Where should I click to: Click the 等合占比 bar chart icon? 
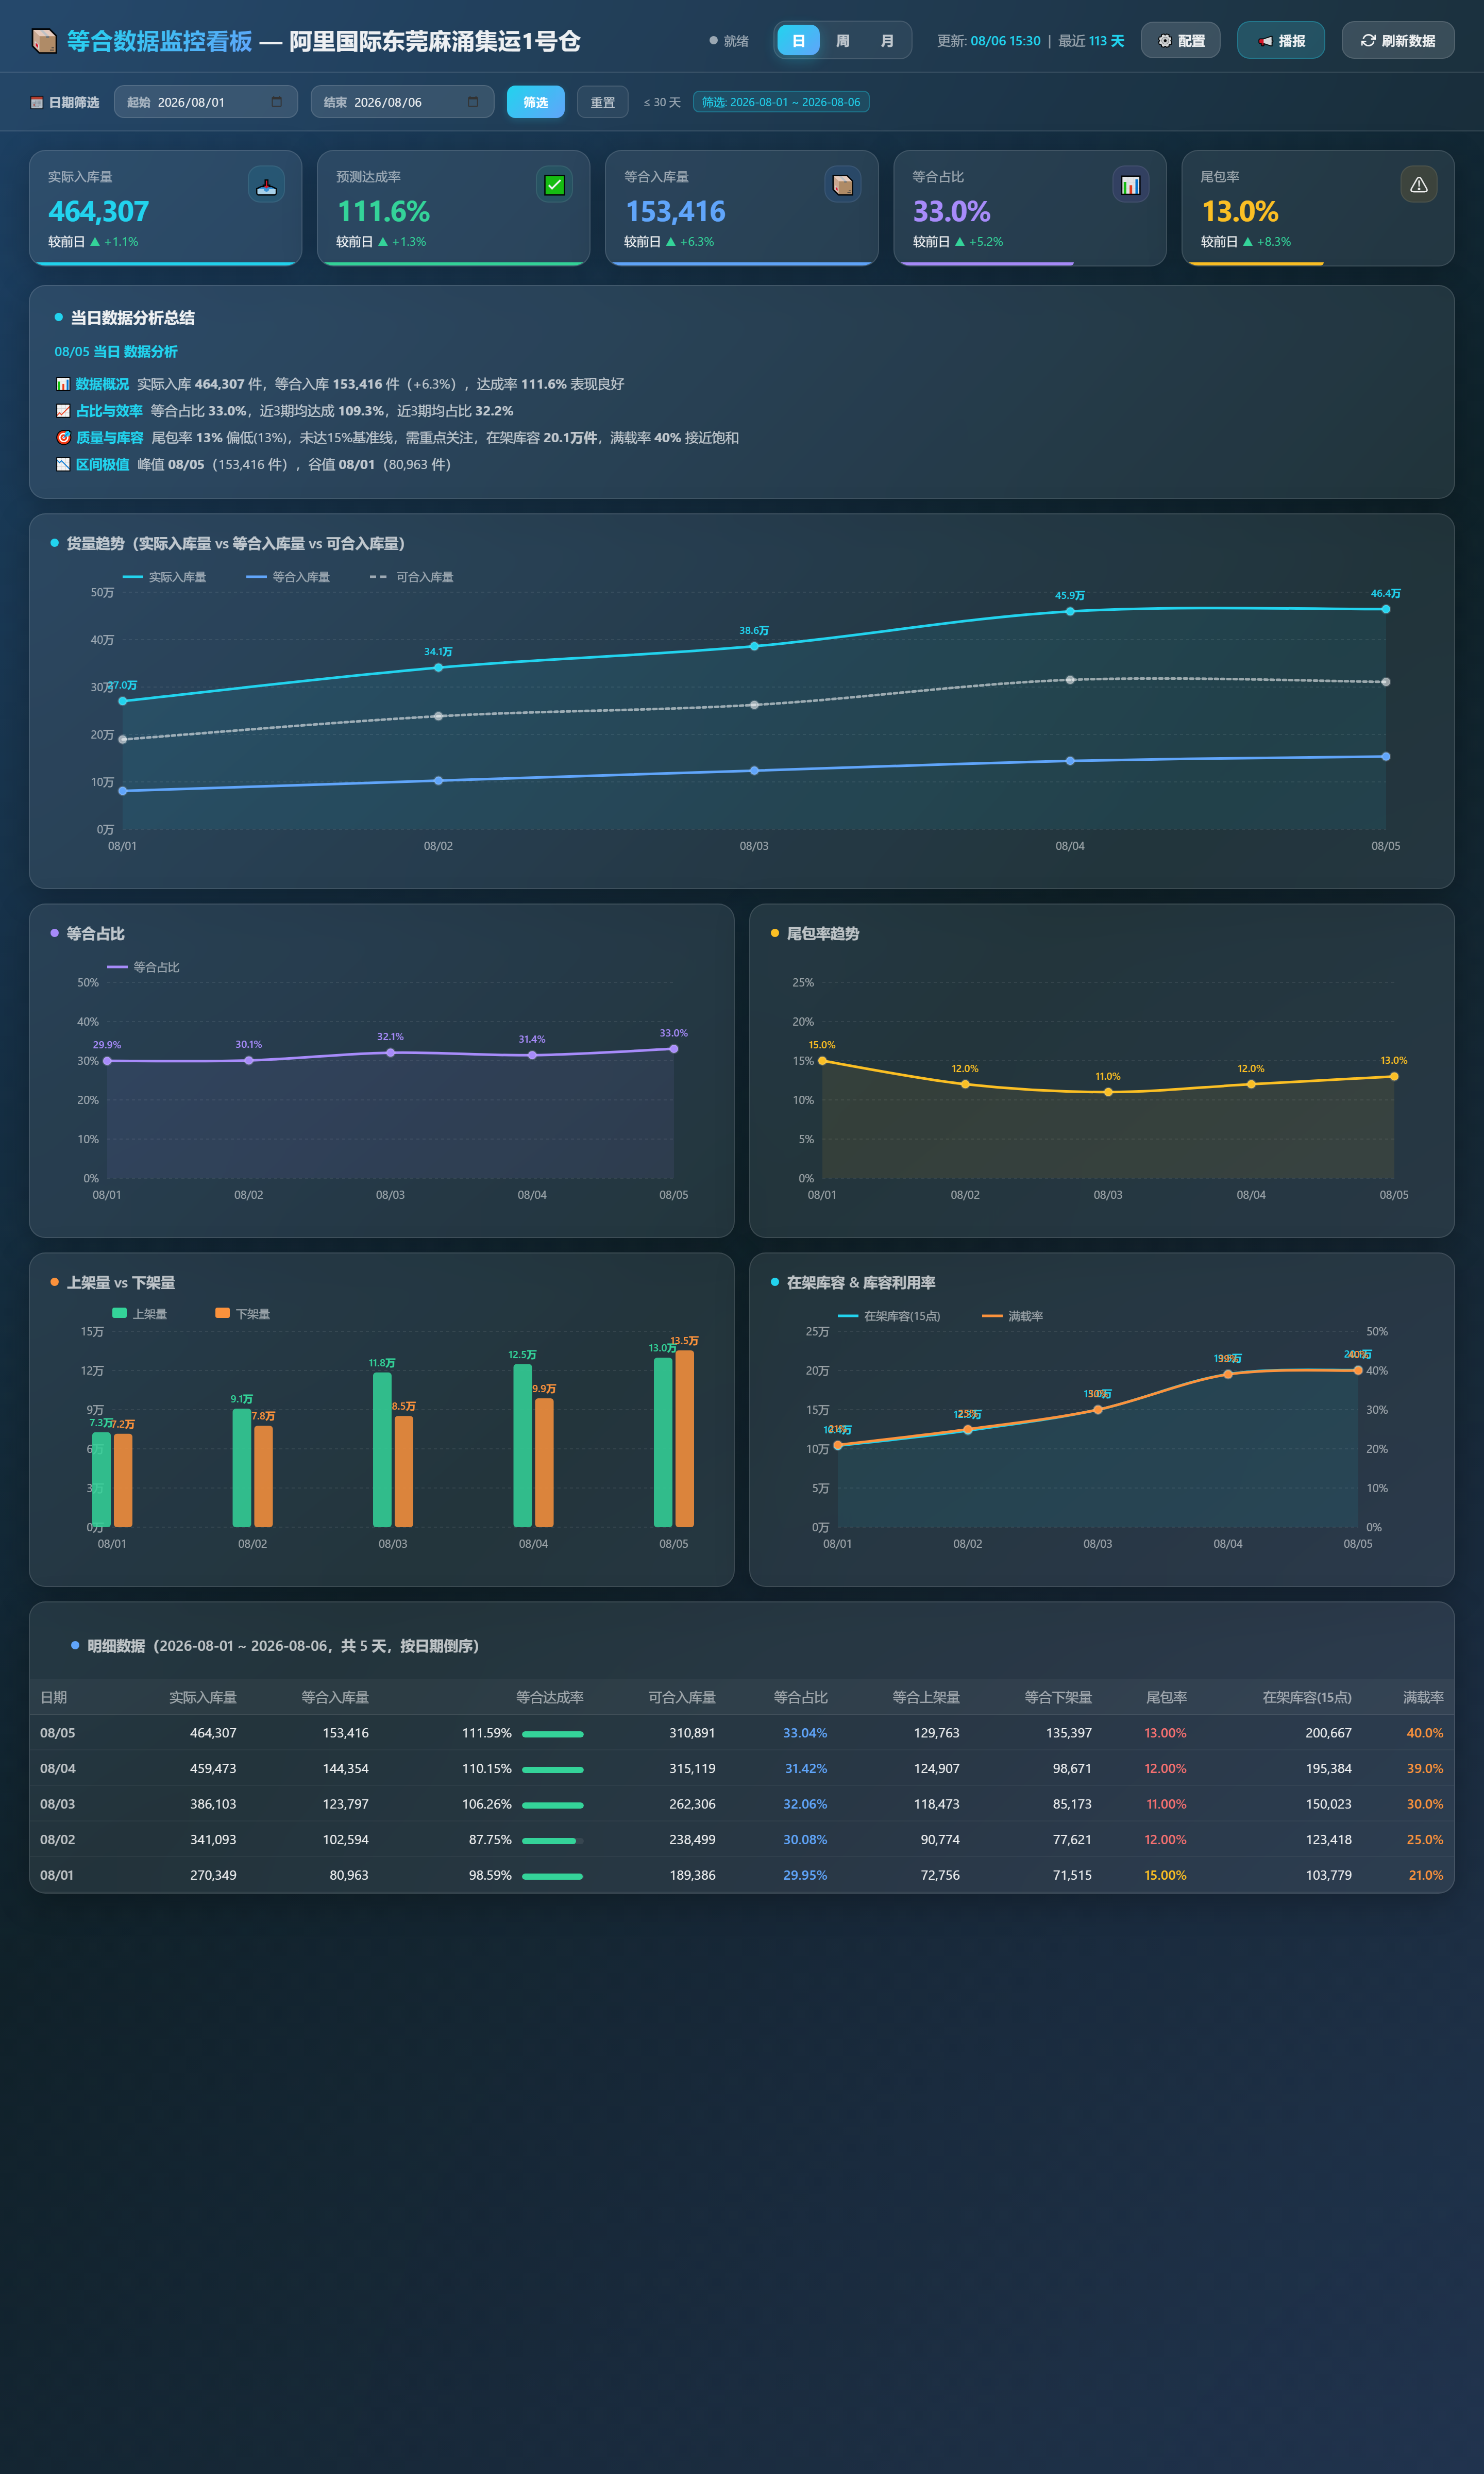click(1130, 185)
